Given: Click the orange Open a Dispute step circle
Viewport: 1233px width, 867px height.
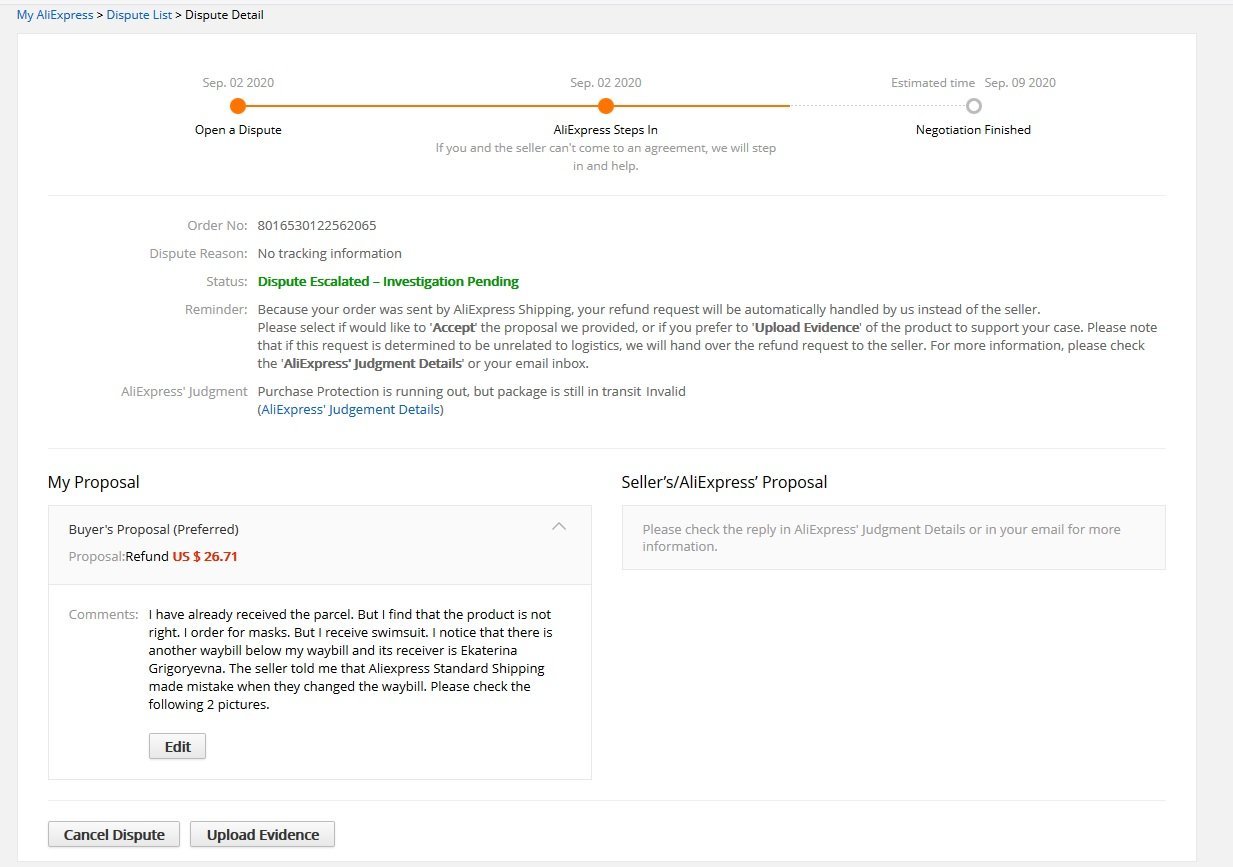Looking at the screenshot, I should 238,106.
